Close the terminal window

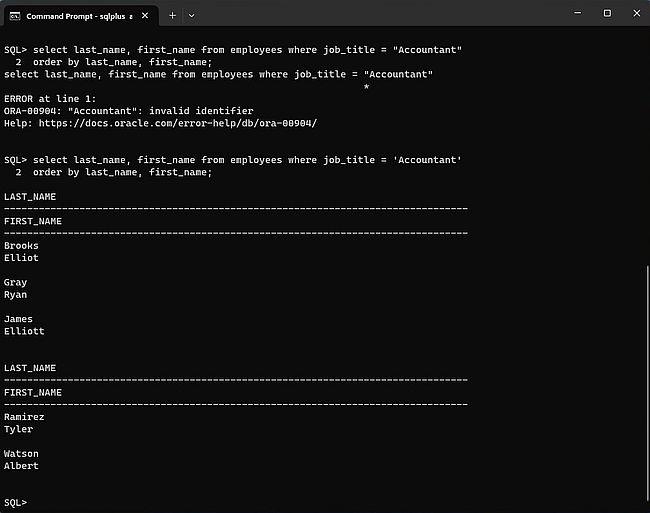tap(635, 14)
